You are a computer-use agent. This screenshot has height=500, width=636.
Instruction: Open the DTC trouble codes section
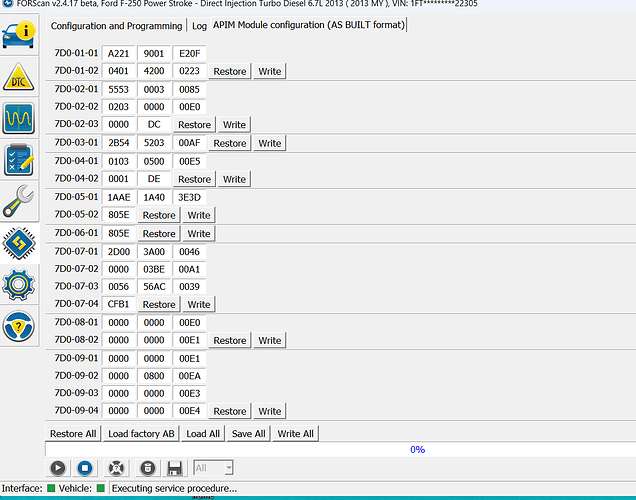coord(19,77)
